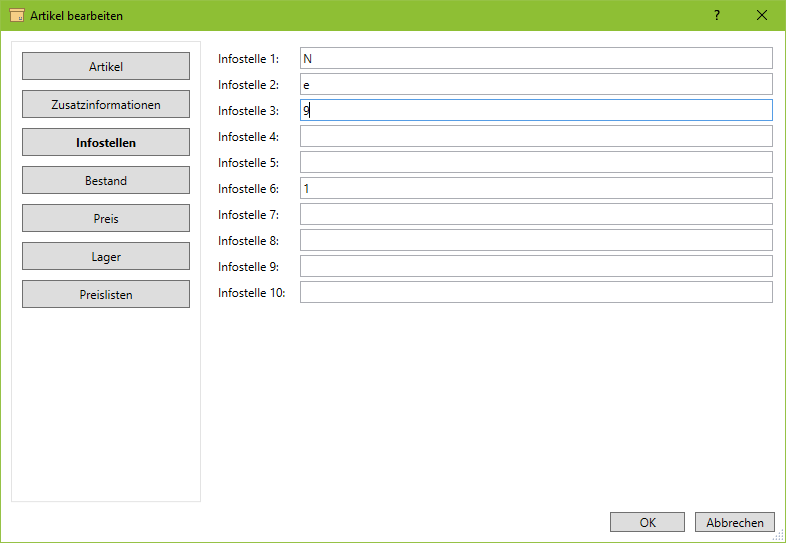The image size is (786, 543).
Task: Focus the Infostelle 8 text box
Action: point(536,240)
